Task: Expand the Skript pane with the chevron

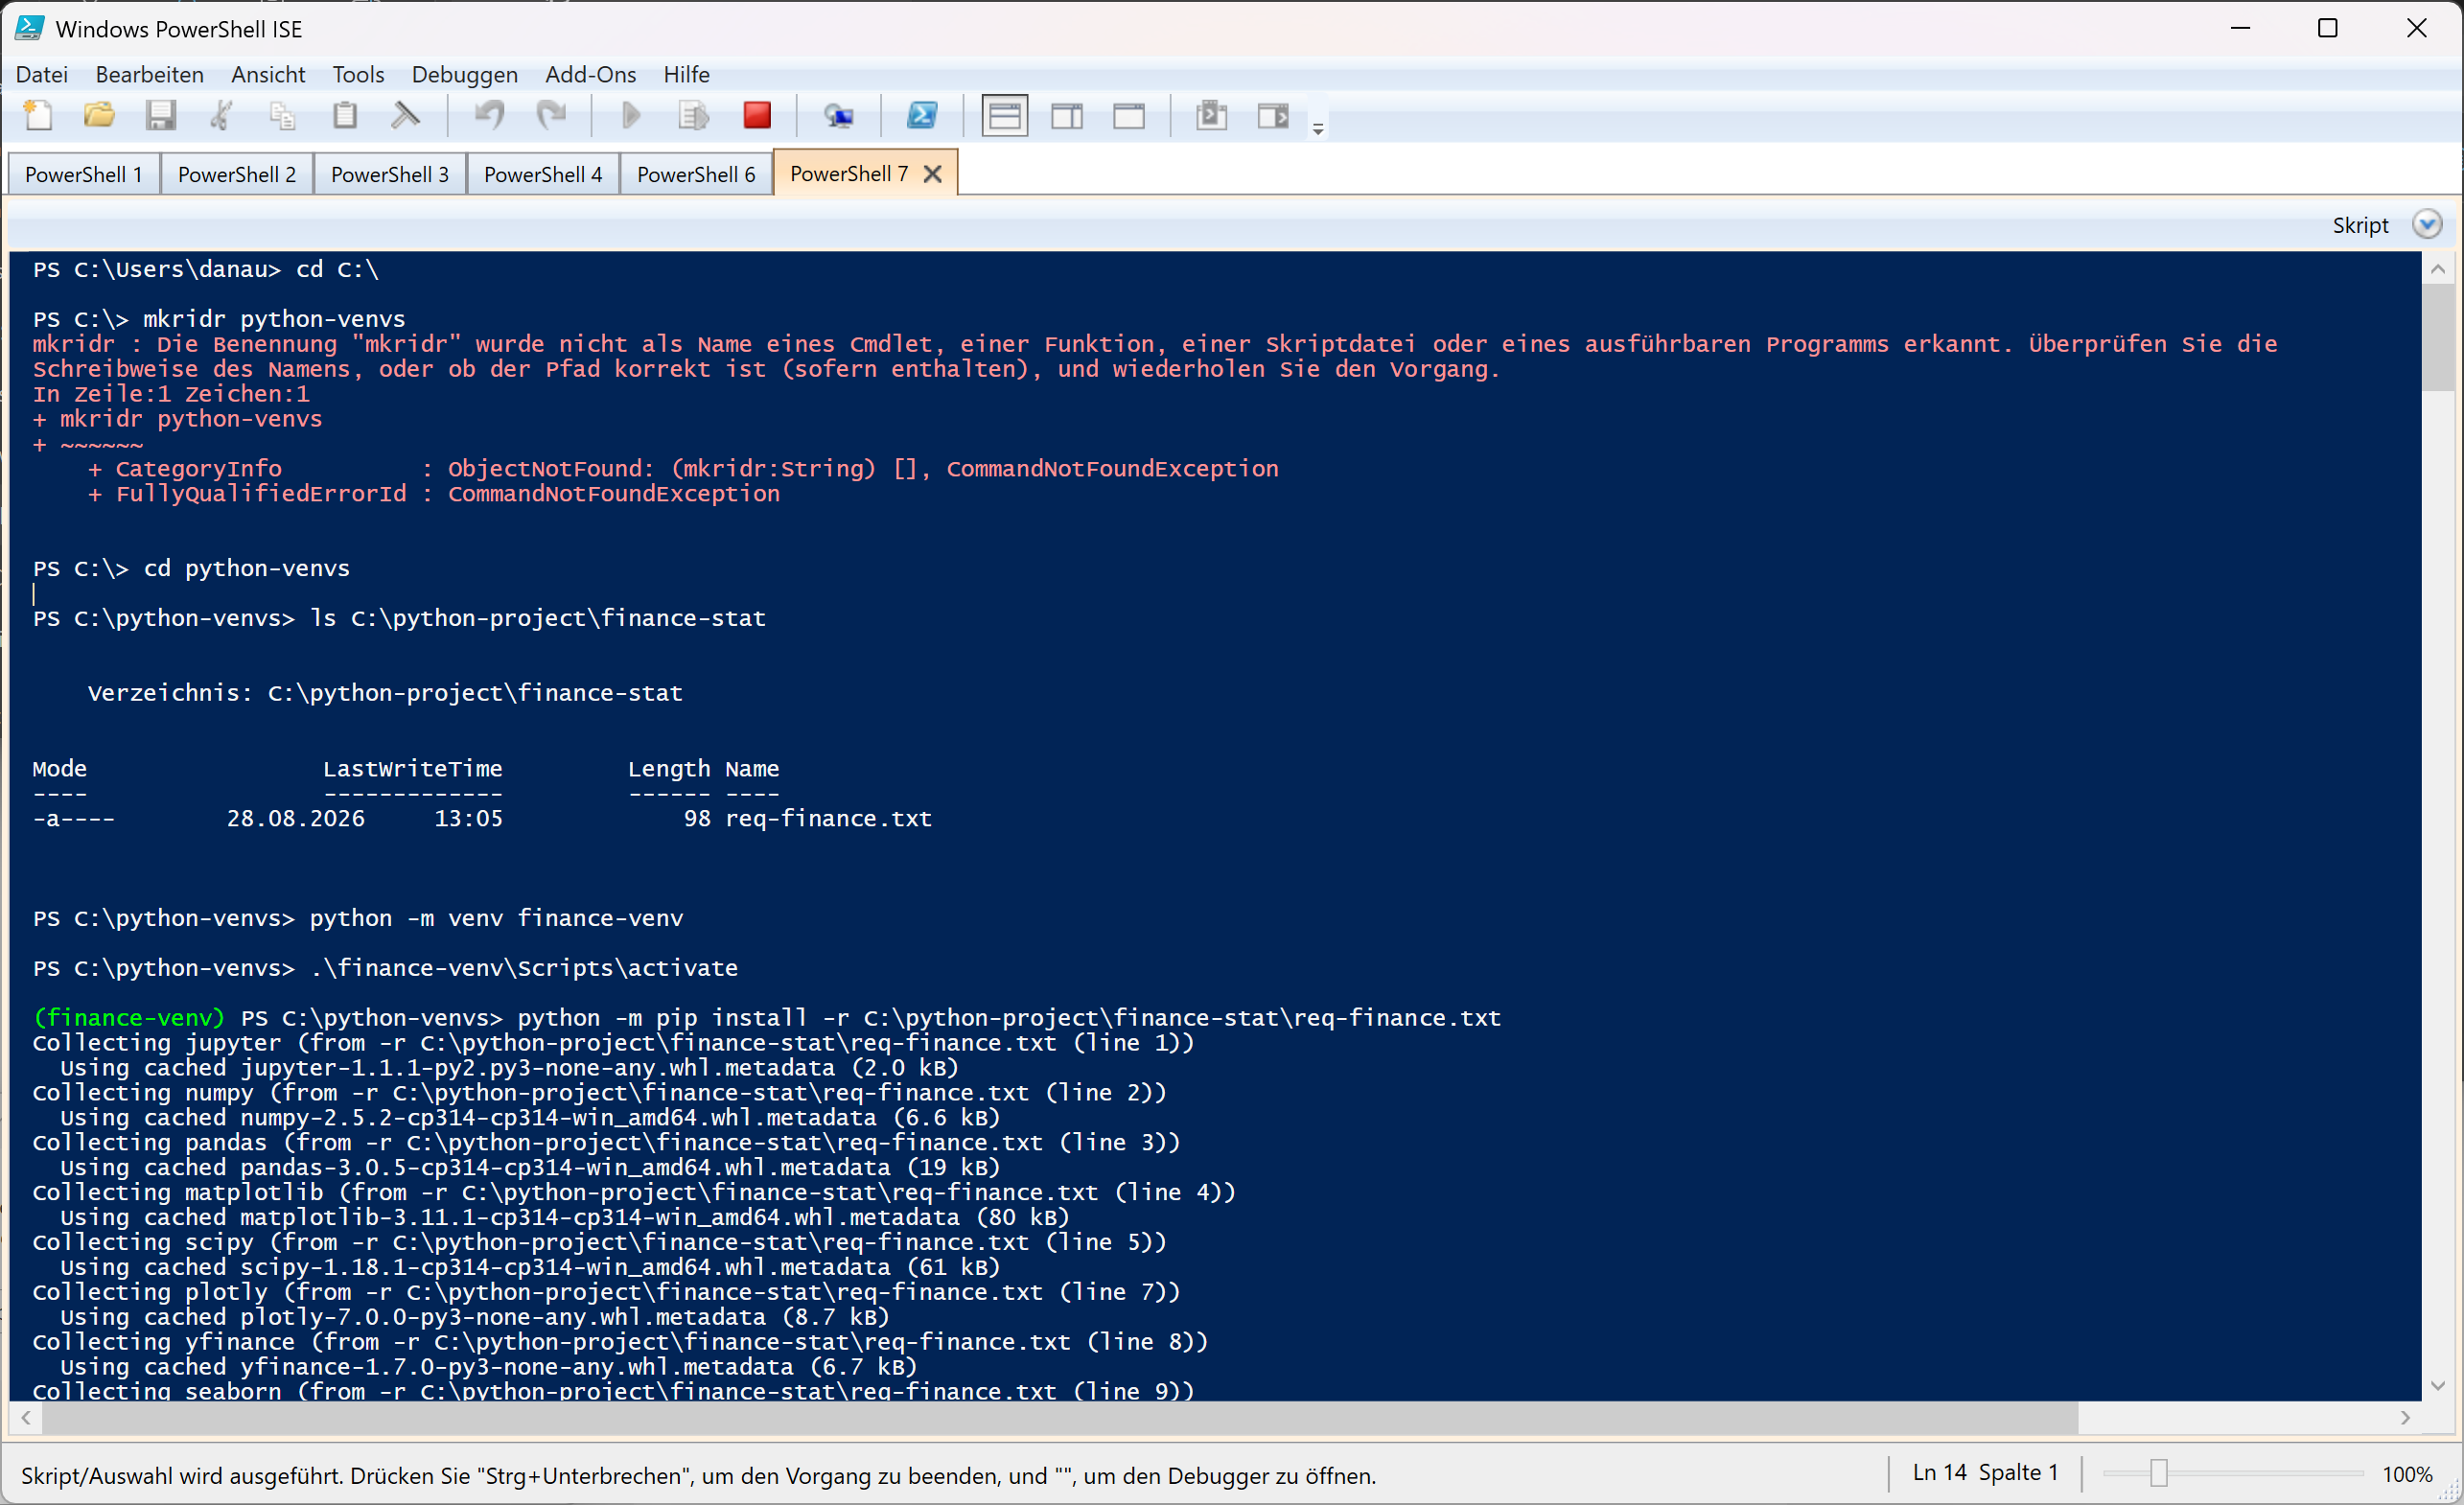Action: point(2427,224)
